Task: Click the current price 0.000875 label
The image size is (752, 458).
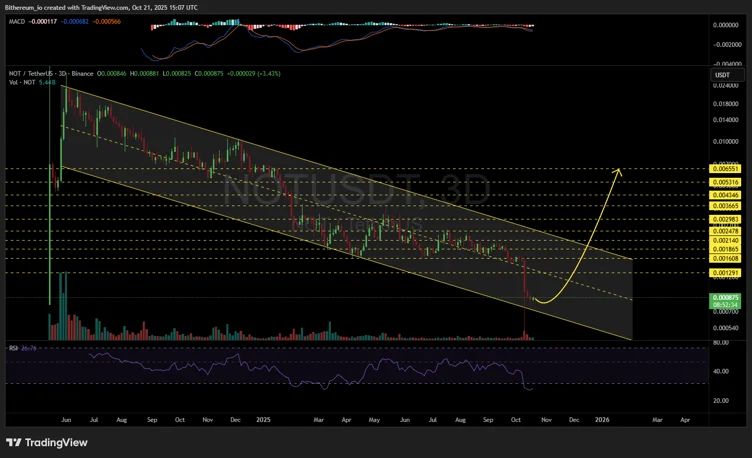Action: [721, 298]
